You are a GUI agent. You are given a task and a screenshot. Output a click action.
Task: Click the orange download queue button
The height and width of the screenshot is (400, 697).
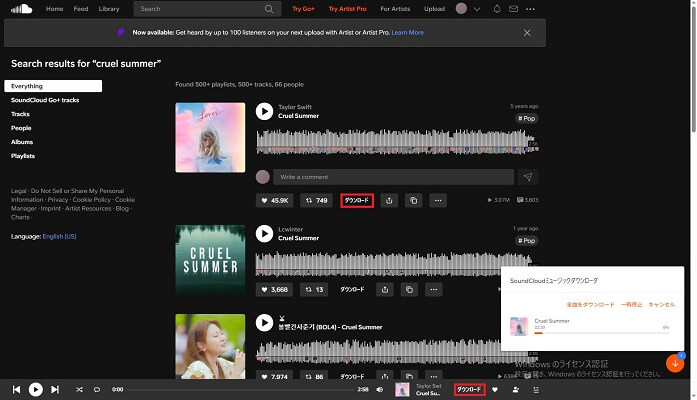[x=675, y=364]
